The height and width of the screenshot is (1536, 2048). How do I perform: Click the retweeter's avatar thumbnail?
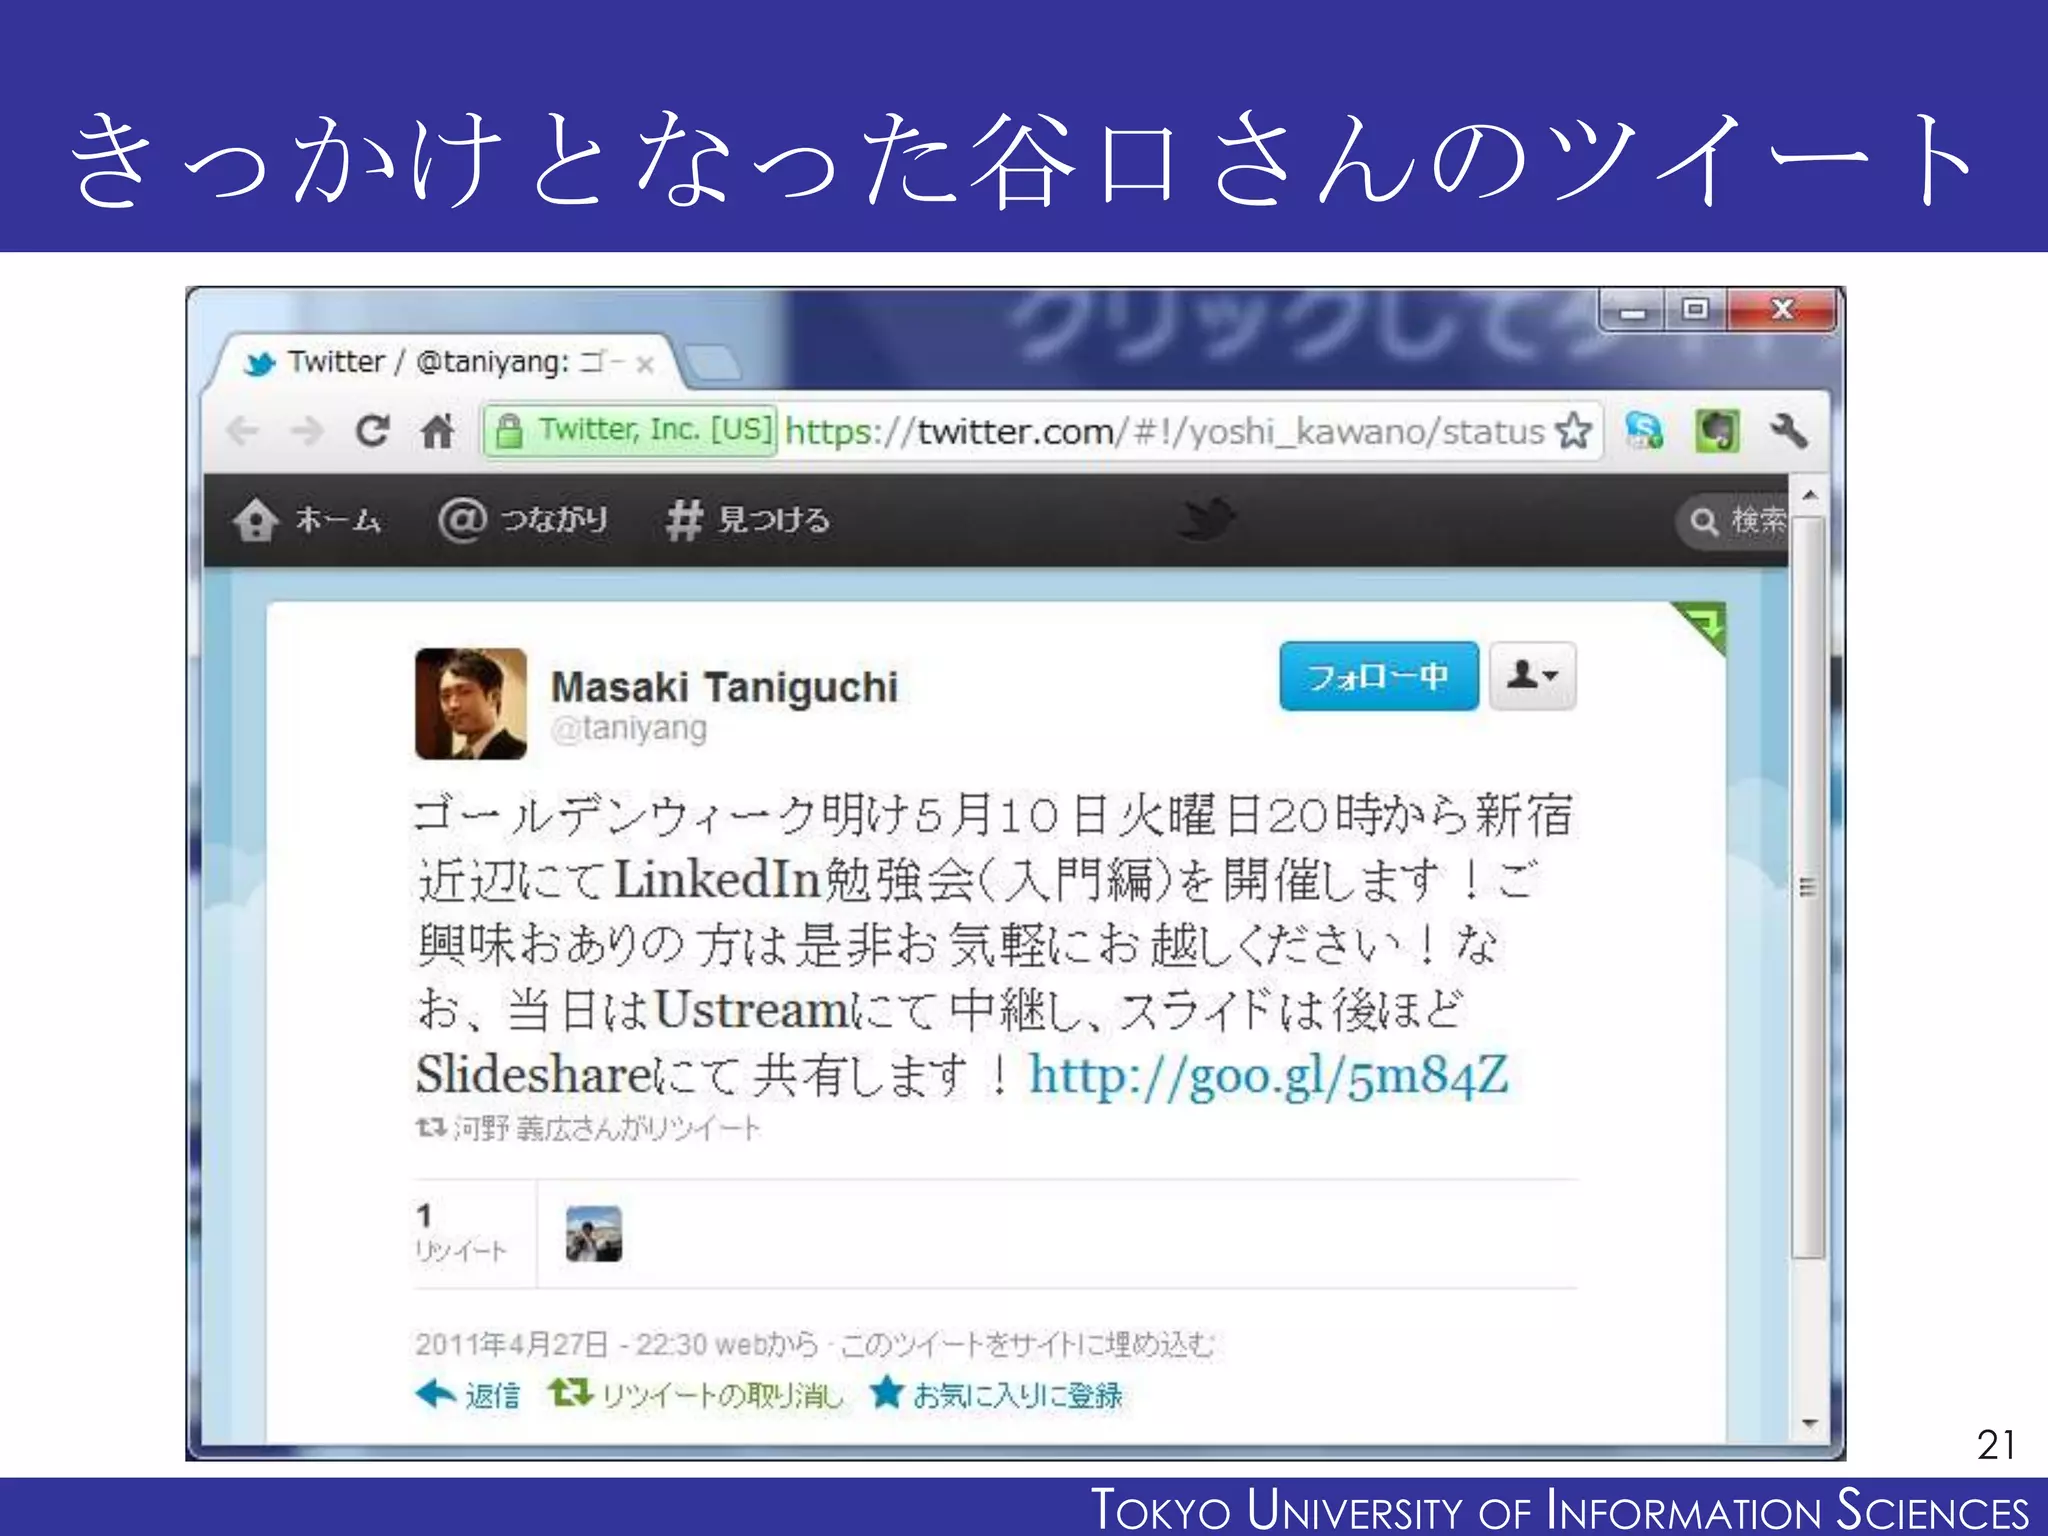click(594, 1234)
